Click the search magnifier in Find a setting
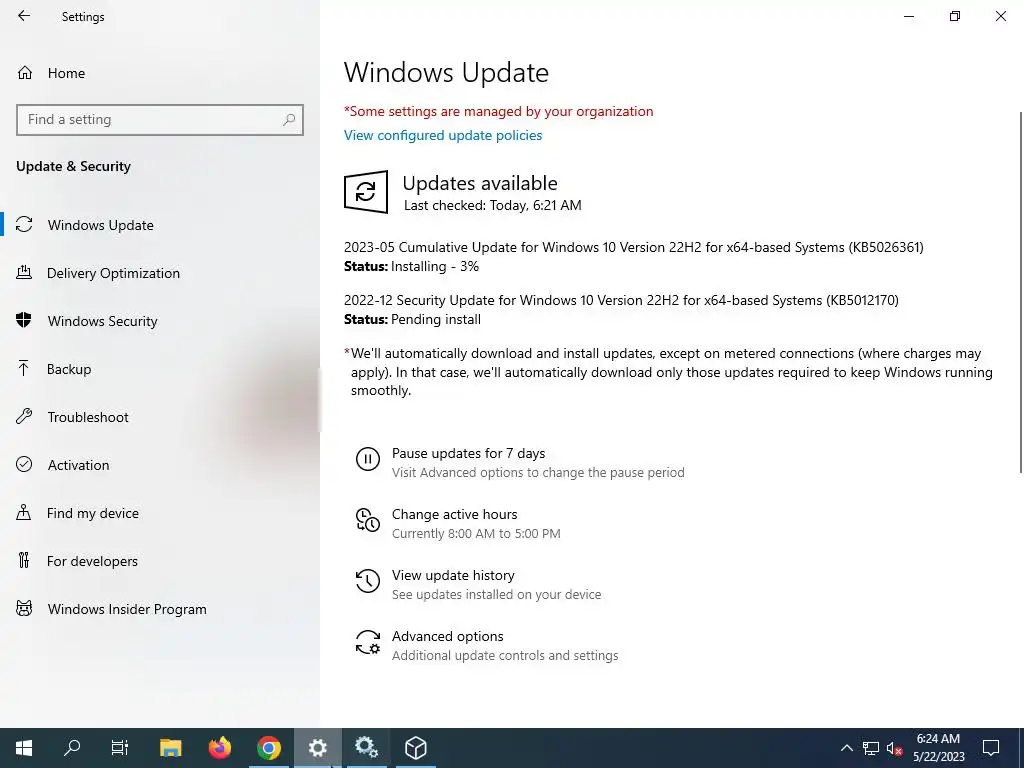Image resolution: width=1024 pixels, height=768 pixels. (289, 120)
